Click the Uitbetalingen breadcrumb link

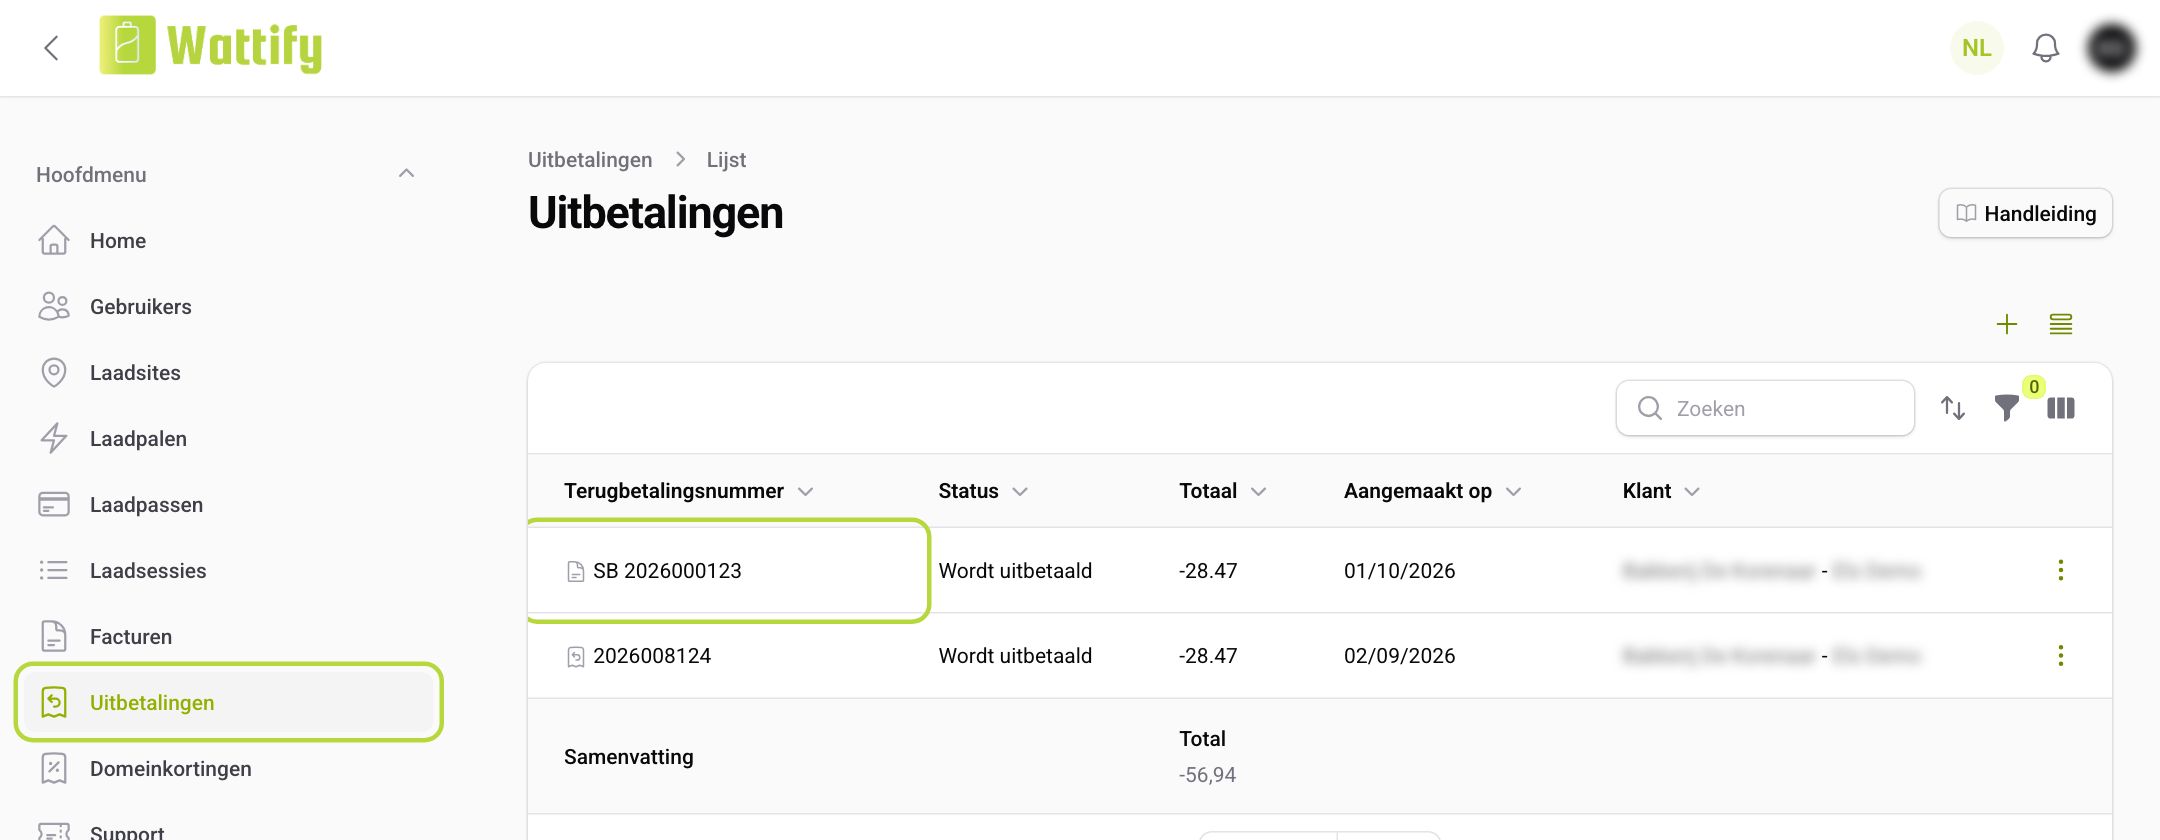click(x=590, y=160)
